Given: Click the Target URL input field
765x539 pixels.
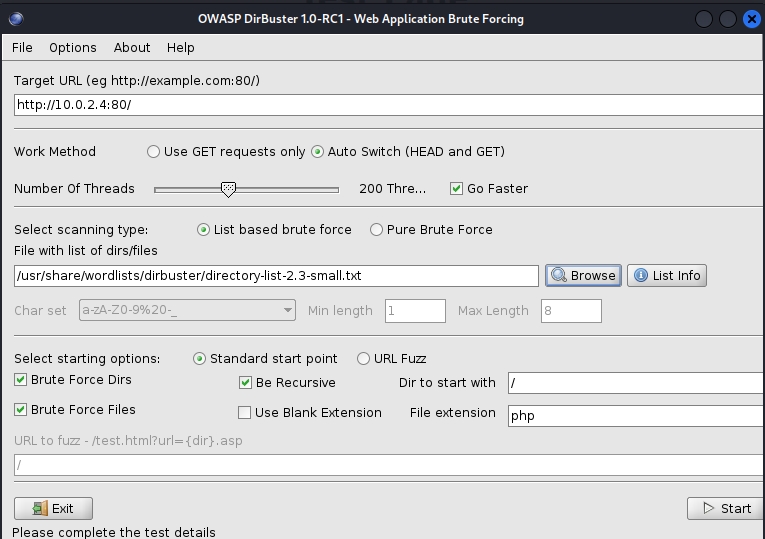Looking at the screenshot, I should [388, 105].
